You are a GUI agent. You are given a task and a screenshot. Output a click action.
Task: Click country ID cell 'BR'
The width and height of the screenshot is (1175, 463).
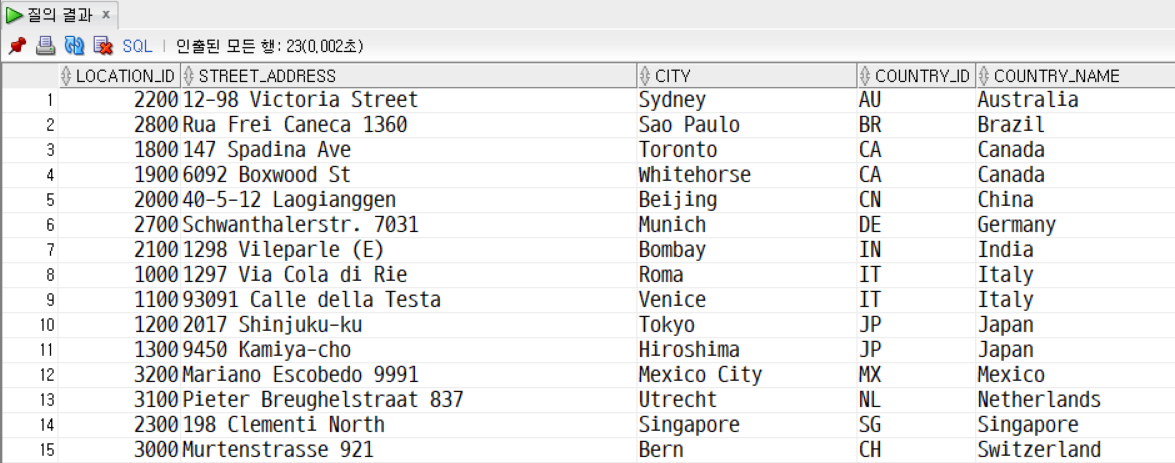tap(916, 125)
